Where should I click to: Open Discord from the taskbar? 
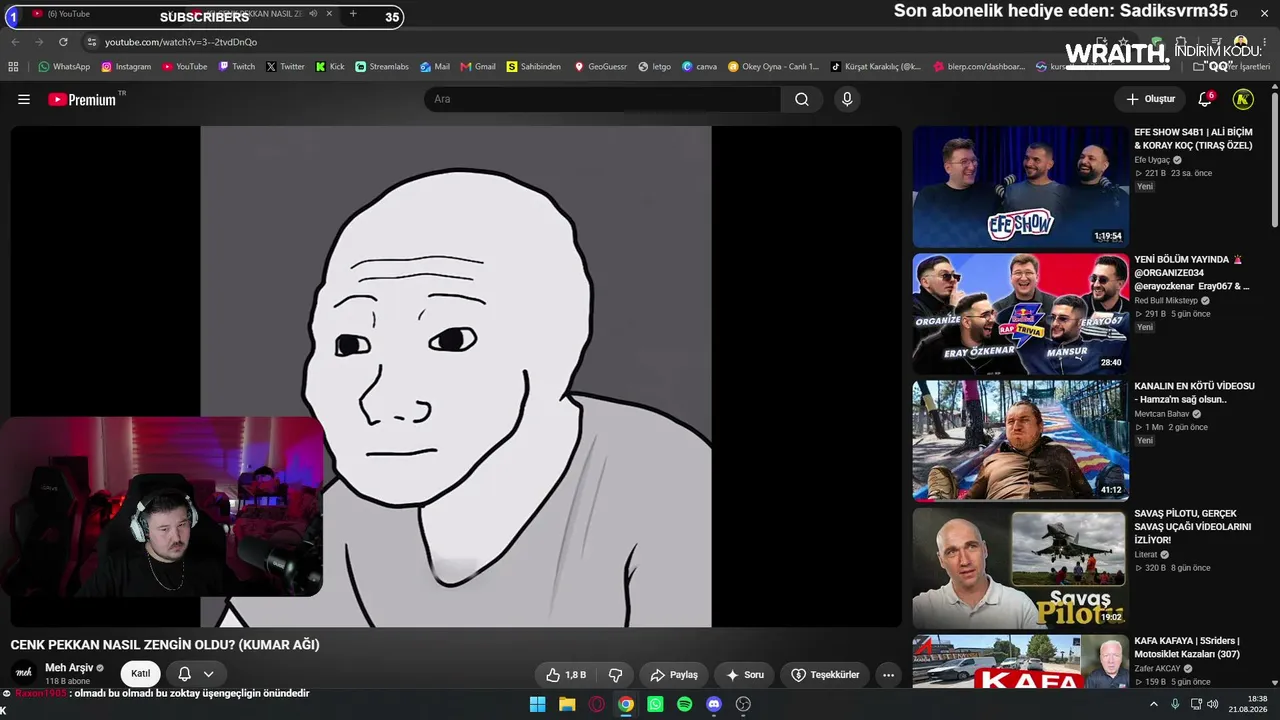pyautogui.click(x=714, y=704)
